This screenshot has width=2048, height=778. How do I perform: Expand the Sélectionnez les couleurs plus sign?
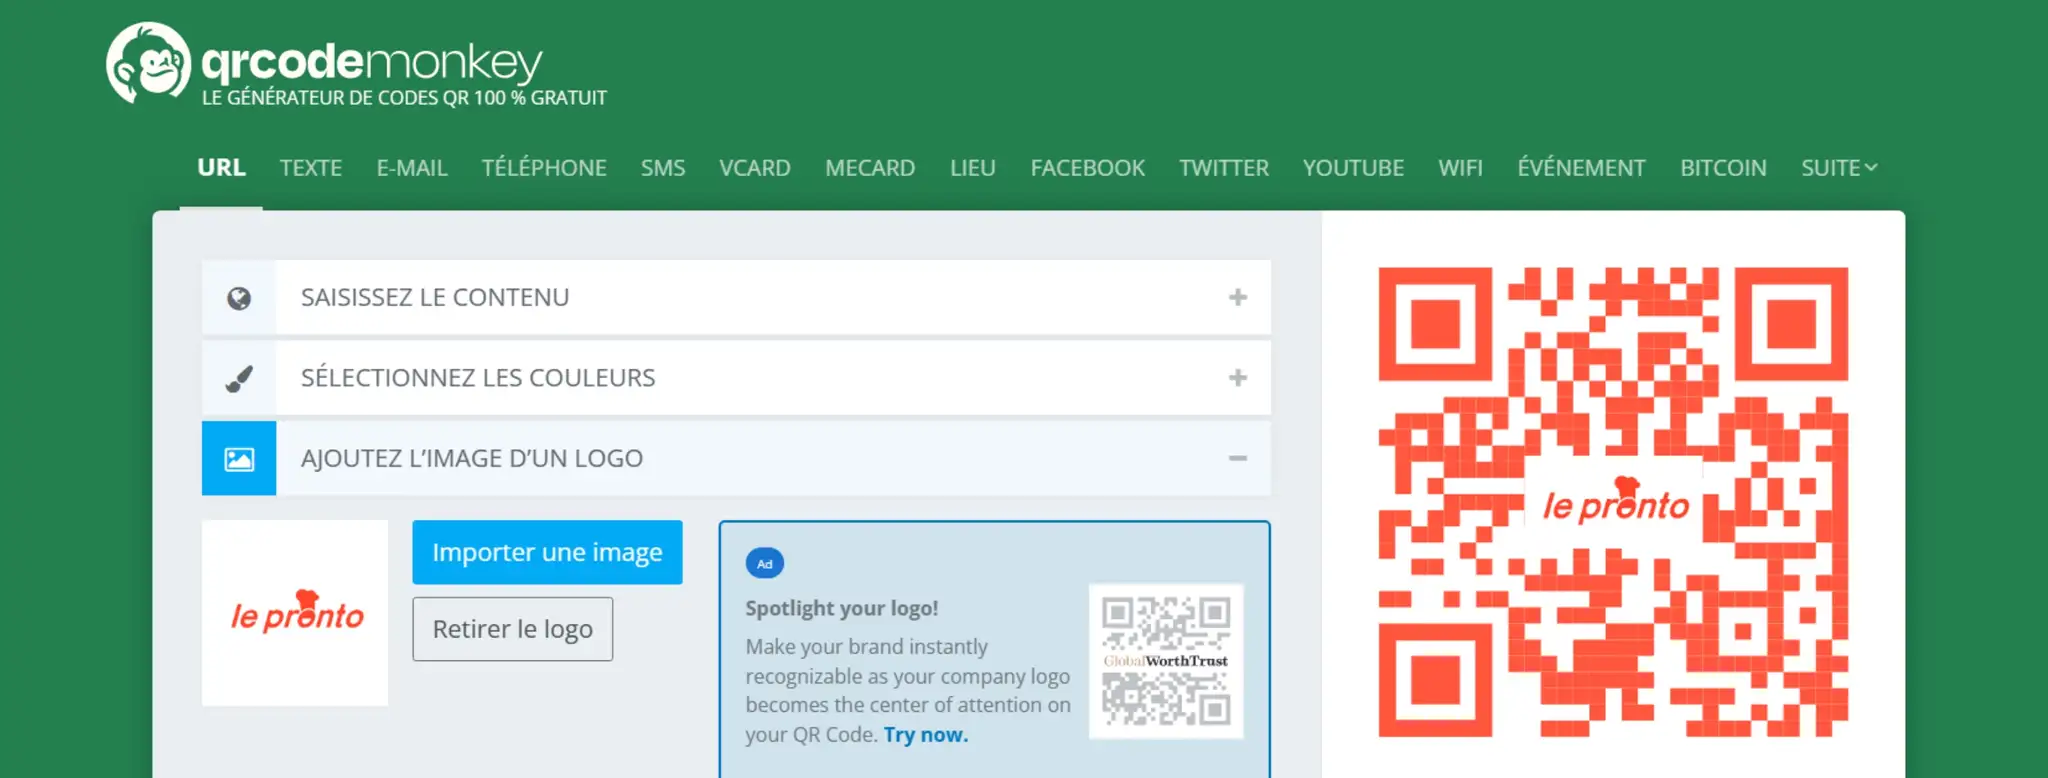point(1238,378)
